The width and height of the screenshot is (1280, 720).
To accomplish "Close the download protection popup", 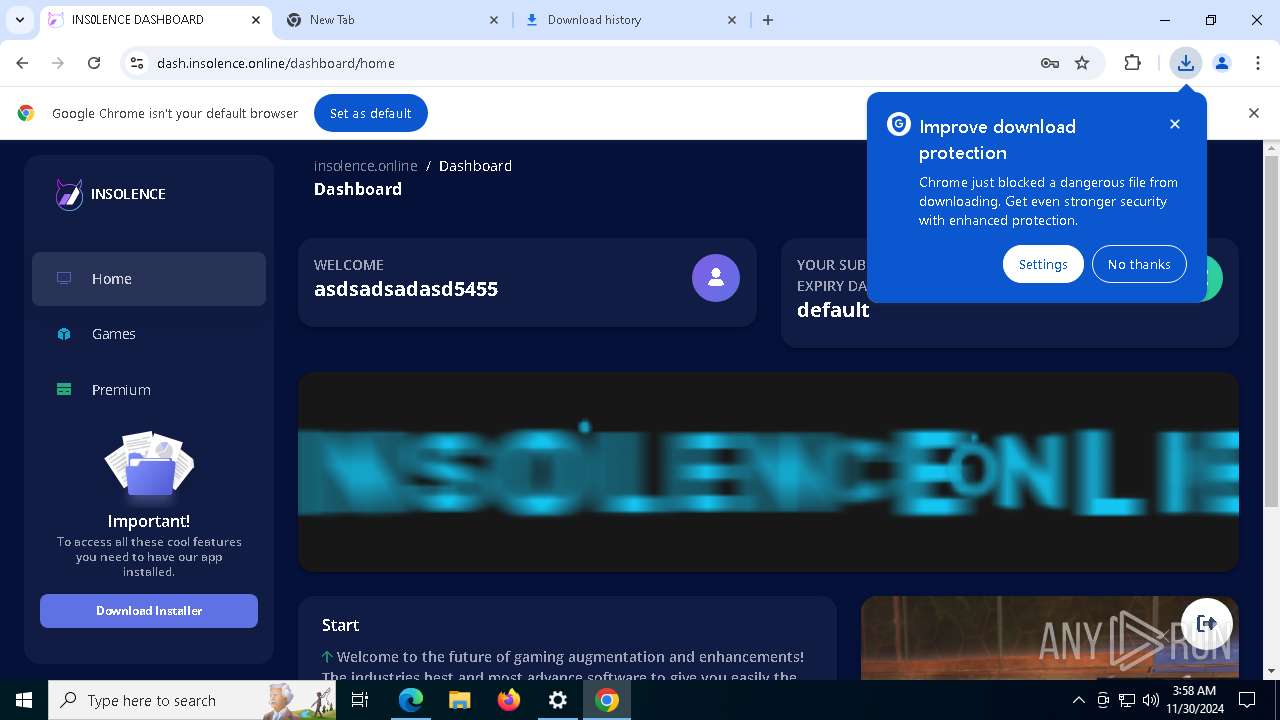I will point(1175,124).
